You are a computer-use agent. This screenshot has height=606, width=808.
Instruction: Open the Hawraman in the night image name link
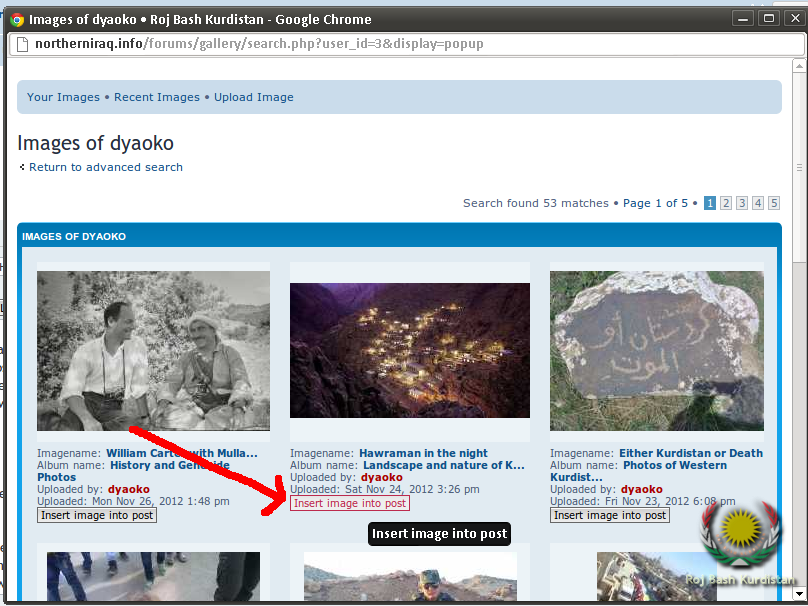click(423, 453)
